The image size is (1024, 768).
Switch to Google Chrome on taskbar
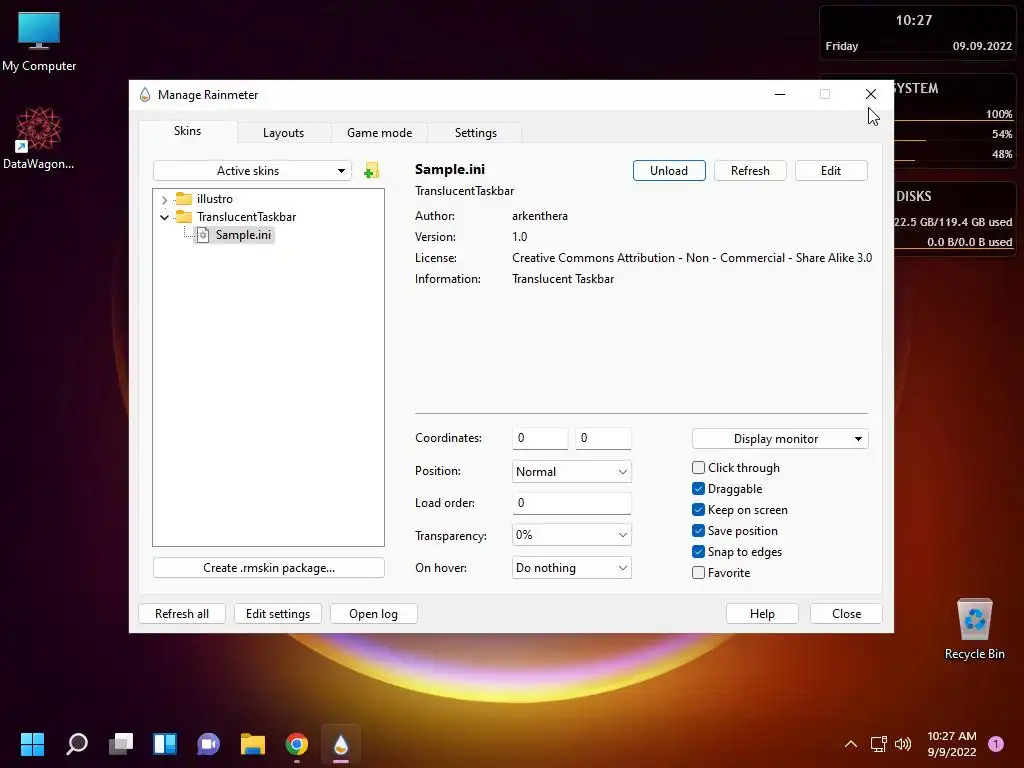pos(296,744)
